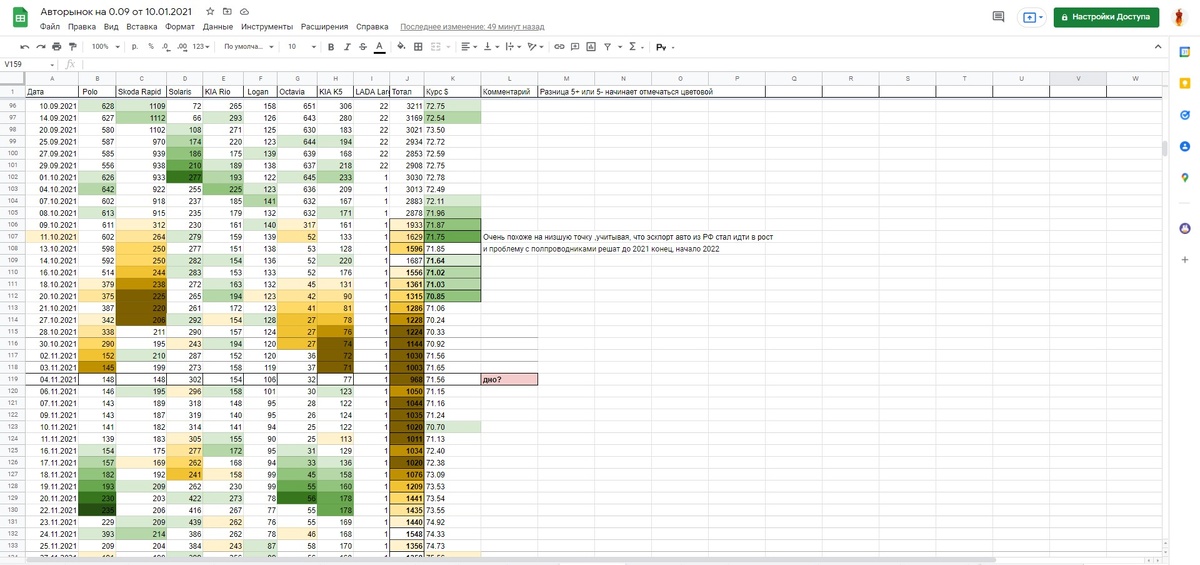Open the Google Sheets home icon
Viewport: 1200px width, 565px height.
pos(19,18)
